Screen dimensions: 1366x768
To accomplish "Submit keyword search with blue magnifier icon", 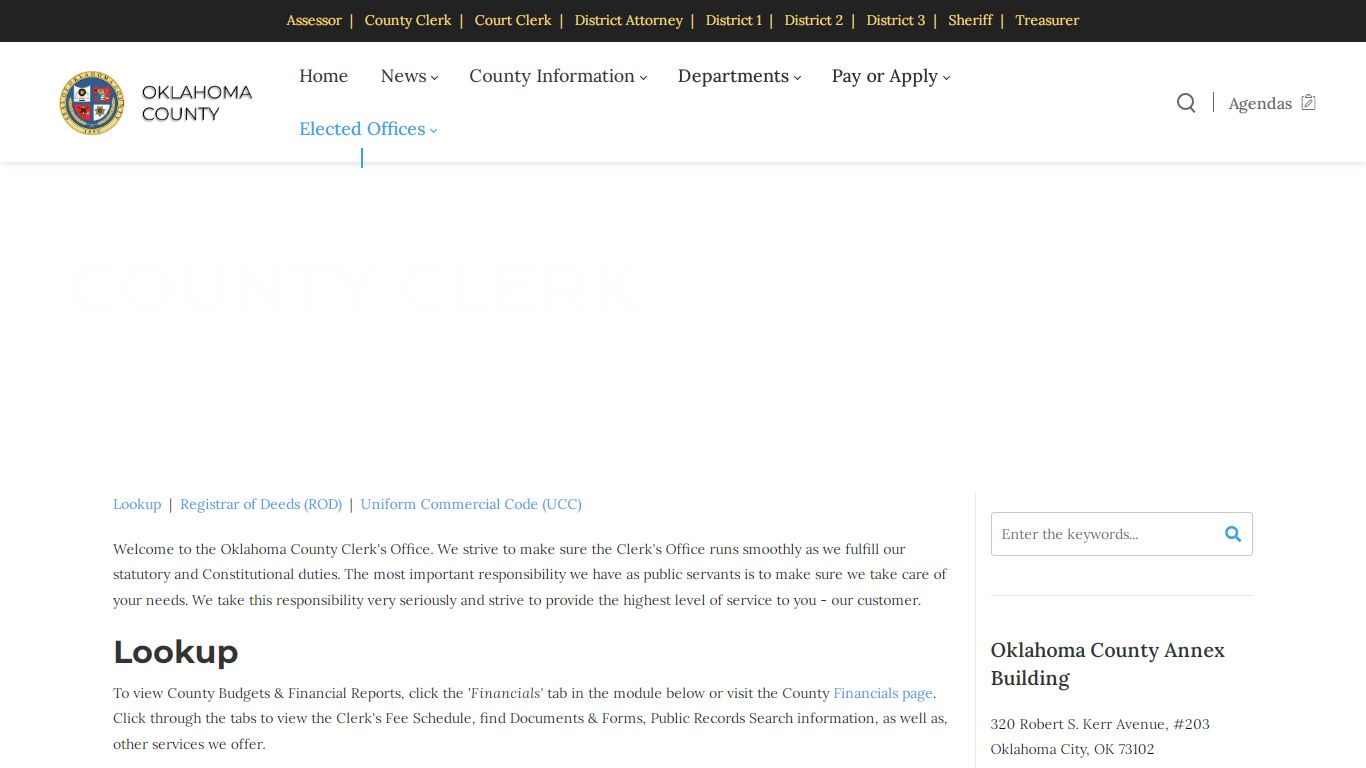I will click(1233, 534).
